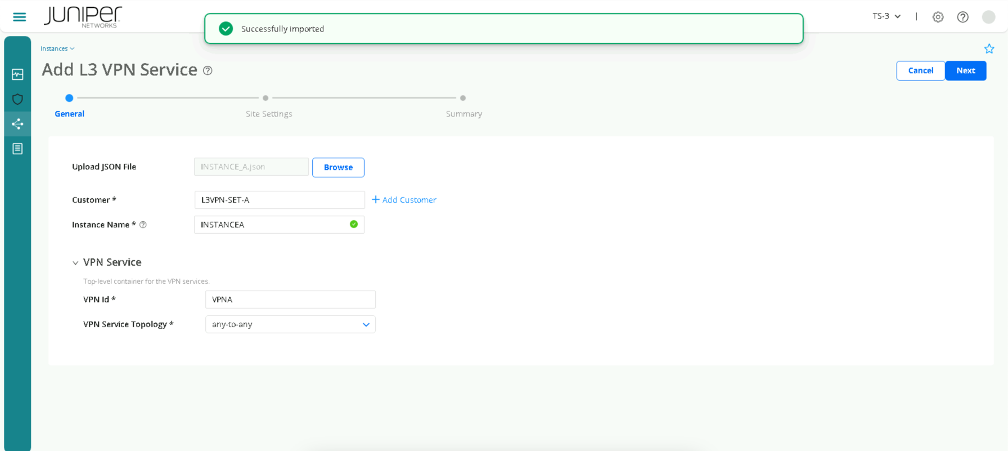Open the VPN Service Topology dropdown
The image size is (1008, 452).
tap(290, 325)
